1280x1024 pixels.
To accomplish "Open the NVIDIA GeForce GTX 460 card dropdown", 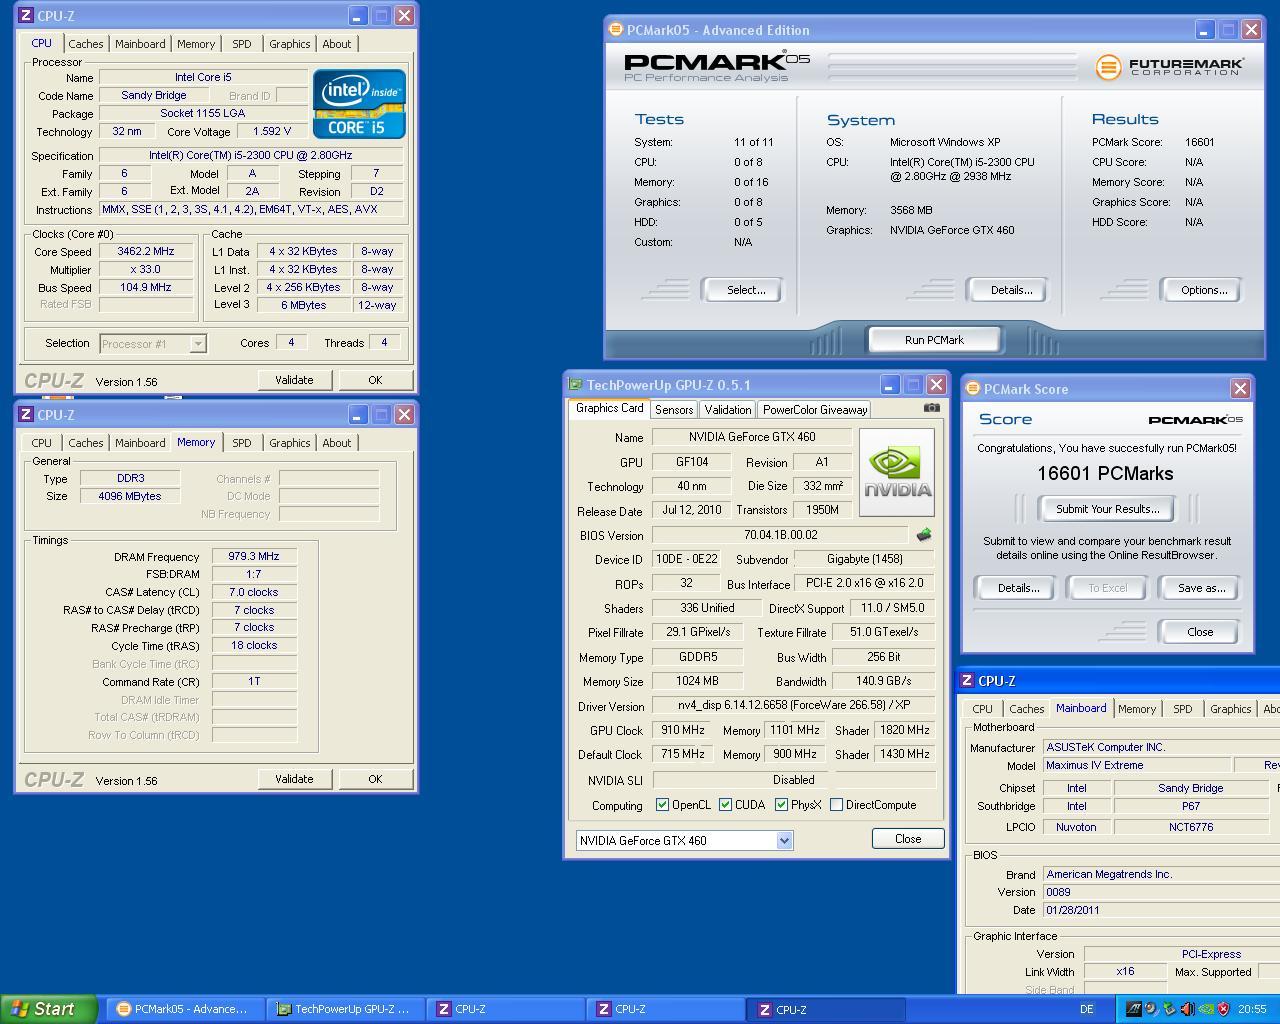I will 684,840.
